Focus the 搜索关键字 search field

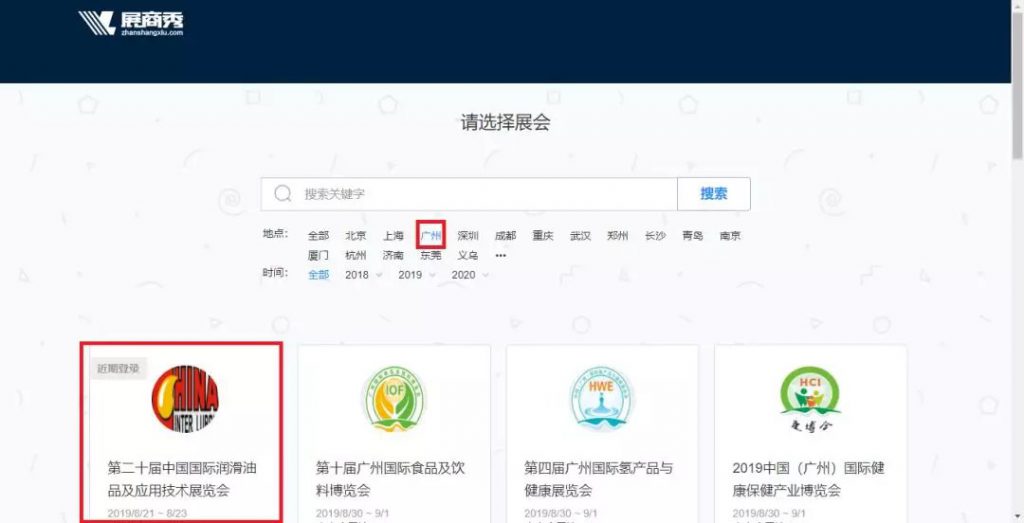pyautogui.click(x=469, y=194)
